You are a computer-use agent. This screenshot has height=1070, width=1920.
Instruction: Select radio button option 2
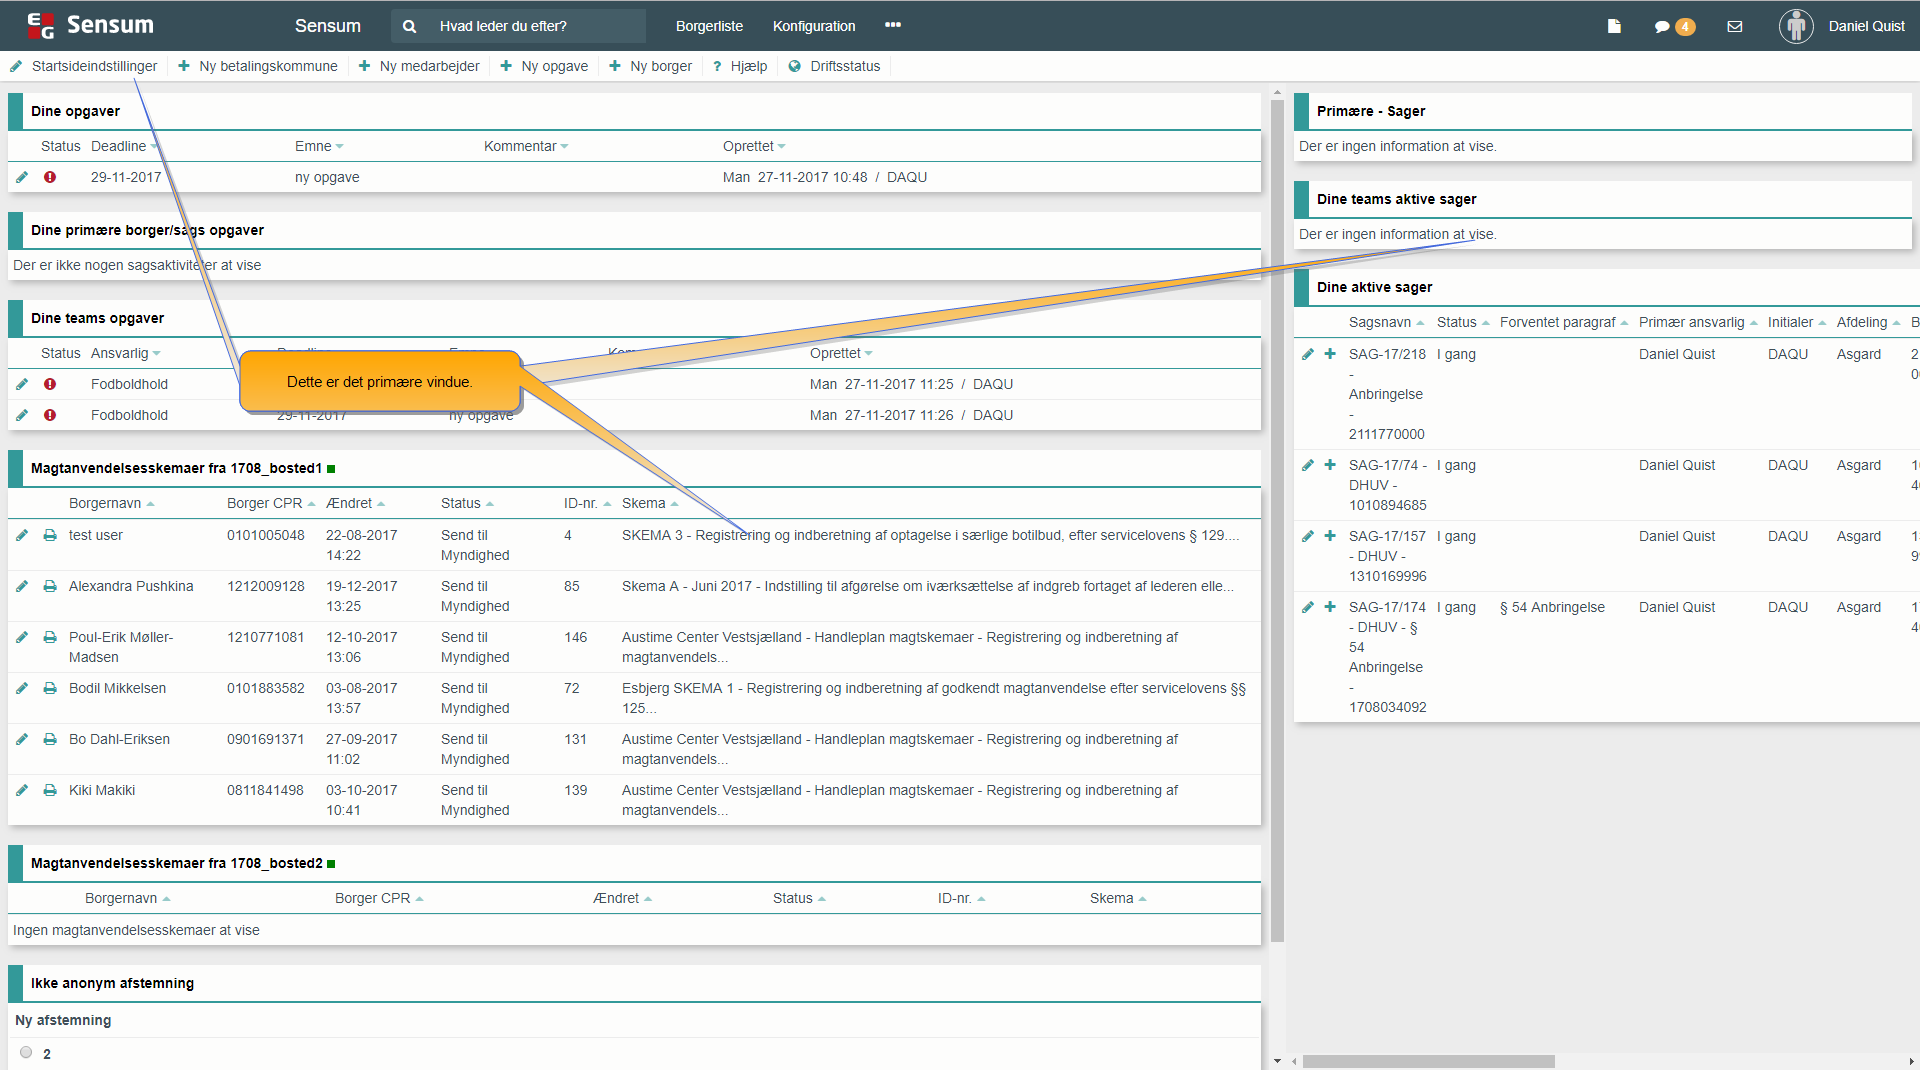coord(26,1052)
